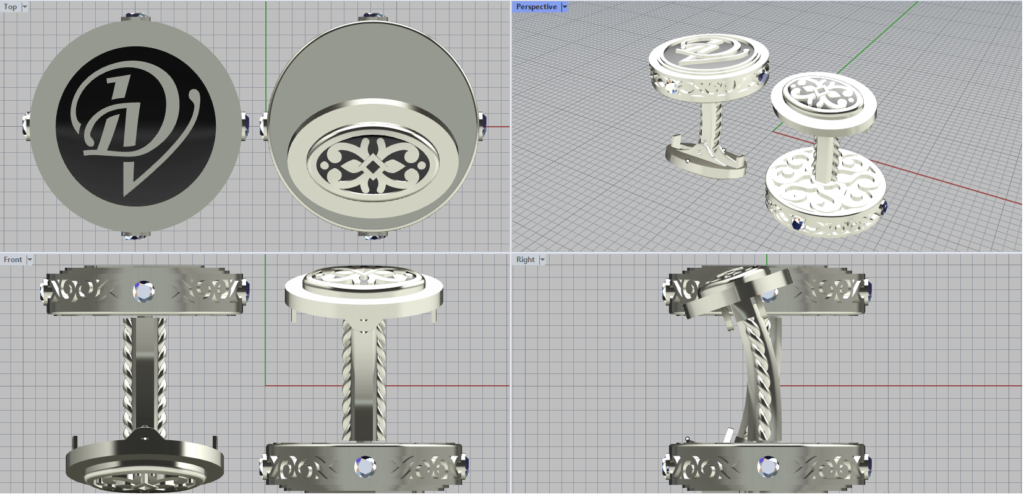Expand the Right viewport dropdown arrow
Viewport: 1024px width, 494px height.
coord(541,259)
